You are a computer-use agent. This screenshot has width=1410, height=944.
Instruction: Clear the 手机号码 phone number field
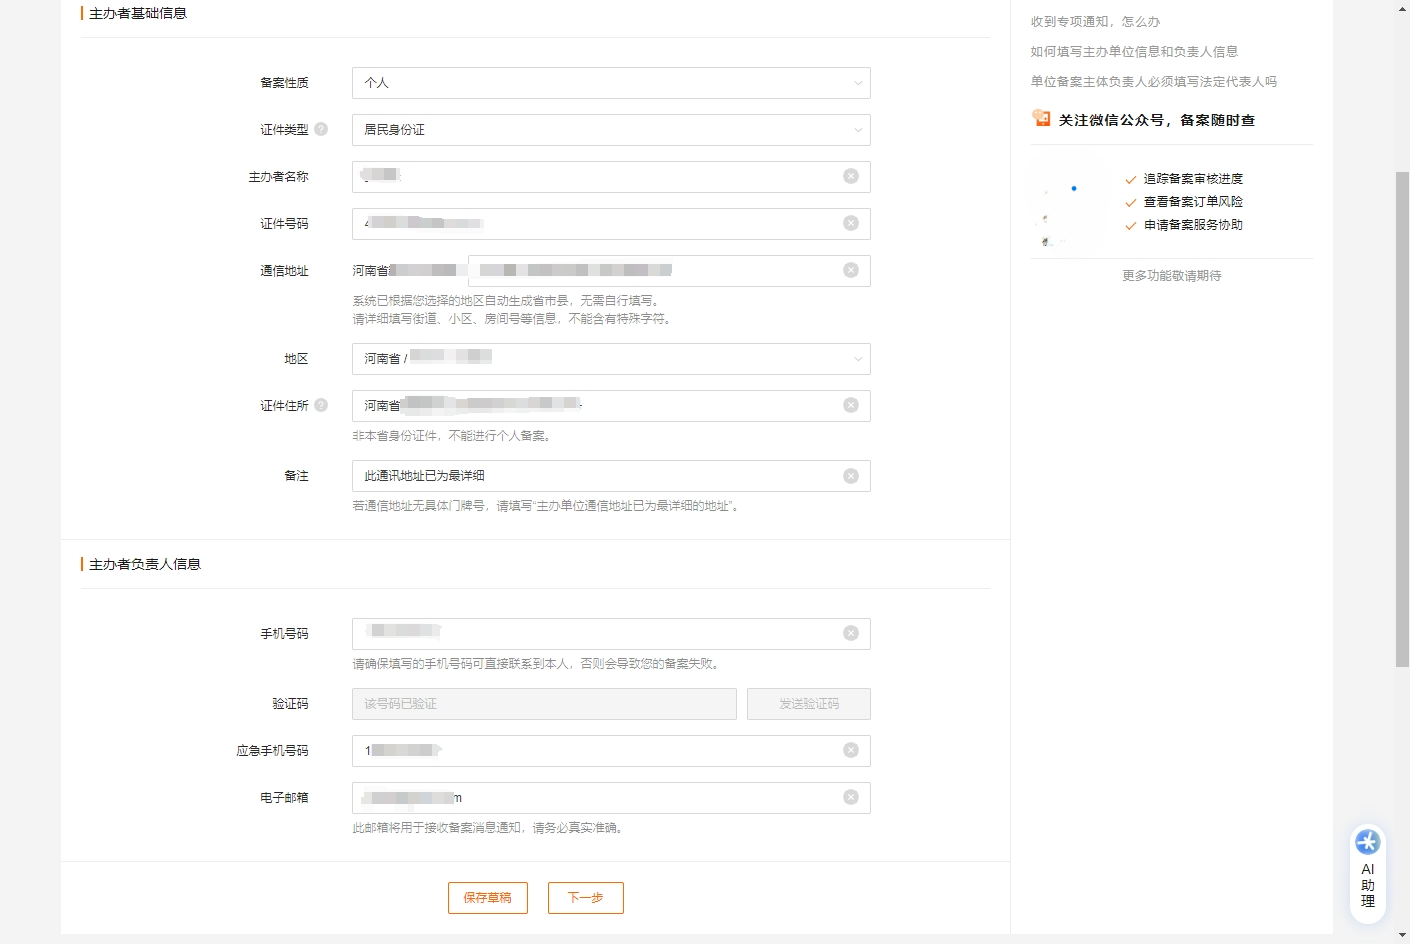click(x=851, y=633)
